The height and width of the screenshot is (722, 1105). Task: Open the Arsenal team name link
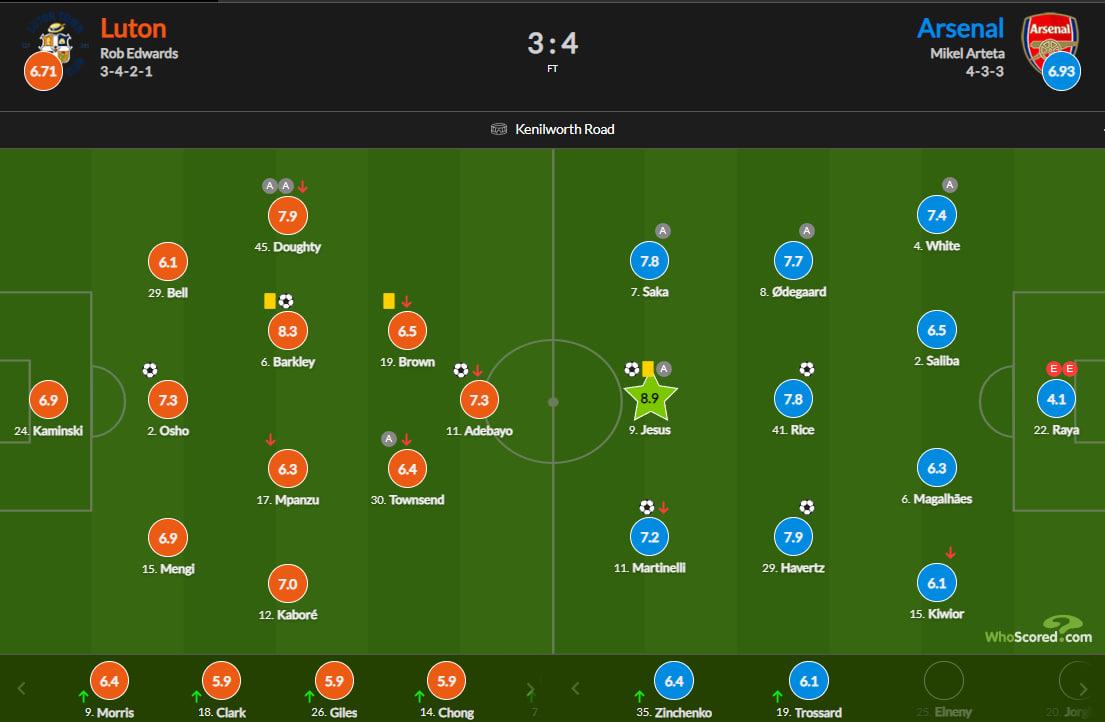[x=960, y=27]
